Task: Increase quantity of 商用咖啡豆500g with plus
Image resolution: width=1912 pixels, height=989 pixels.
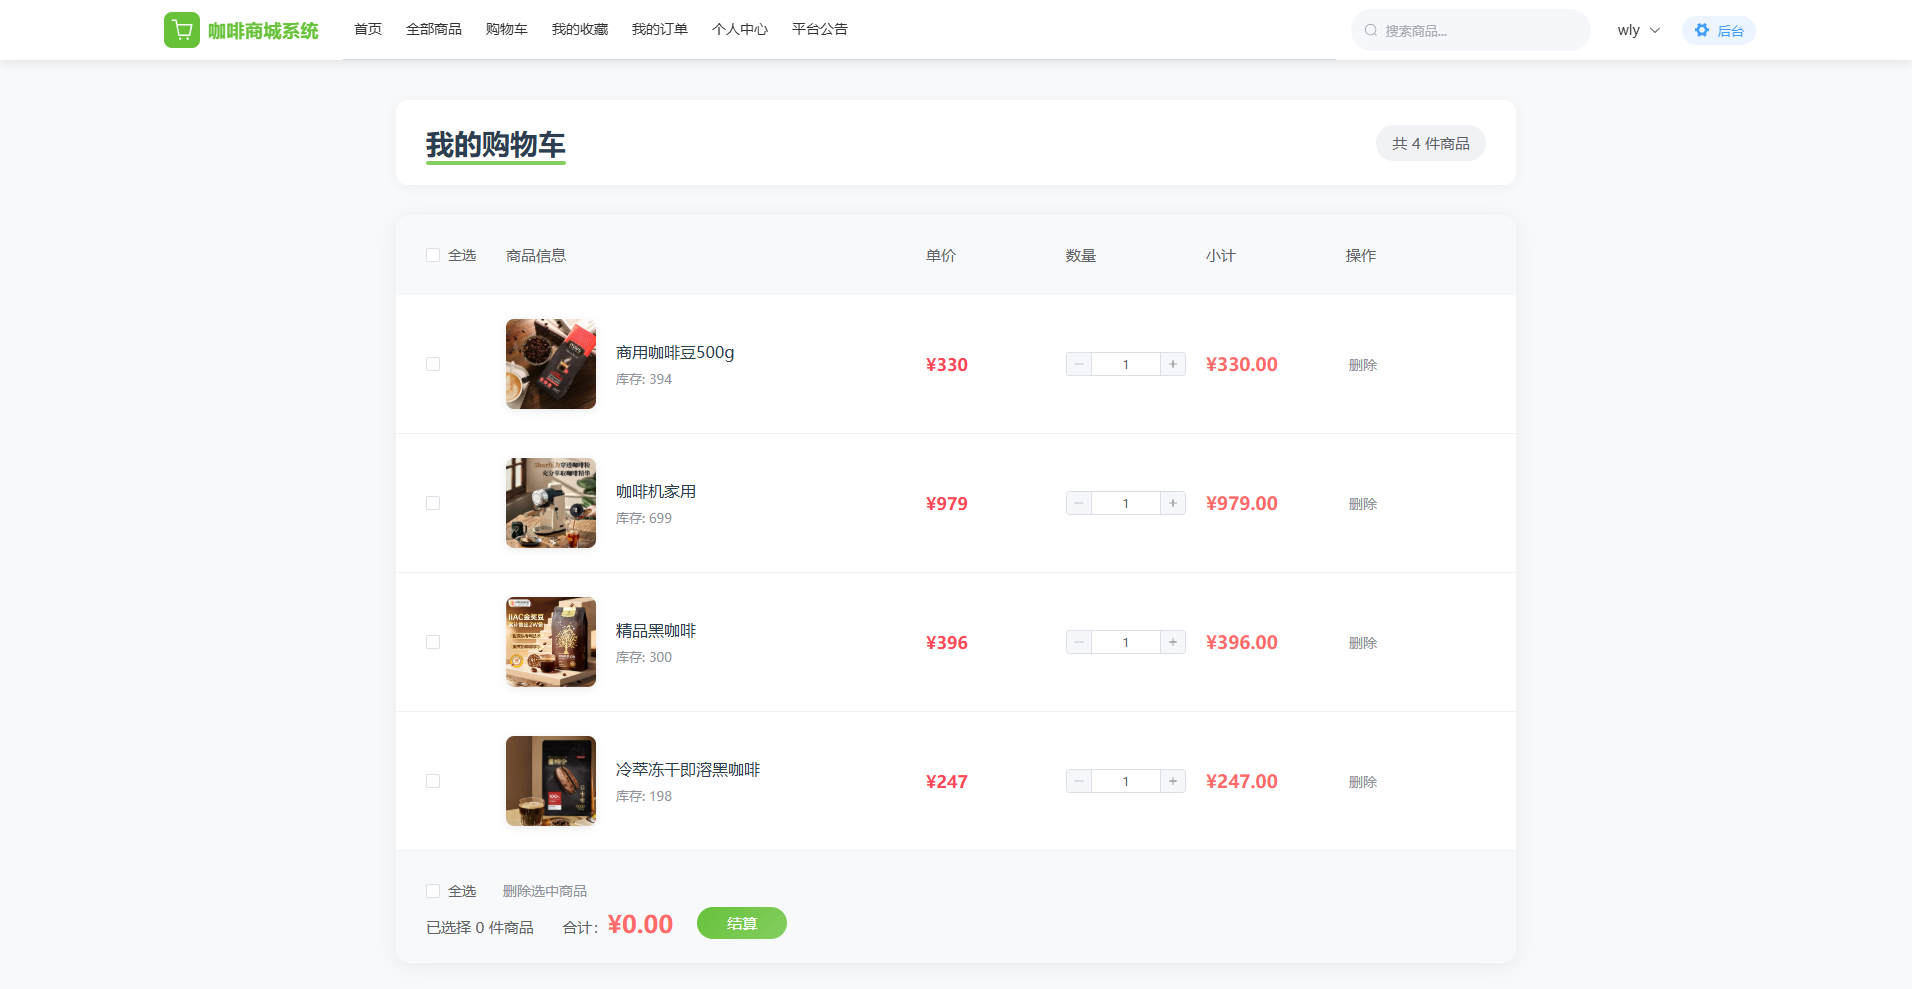Action: [x=1173, y=364]
